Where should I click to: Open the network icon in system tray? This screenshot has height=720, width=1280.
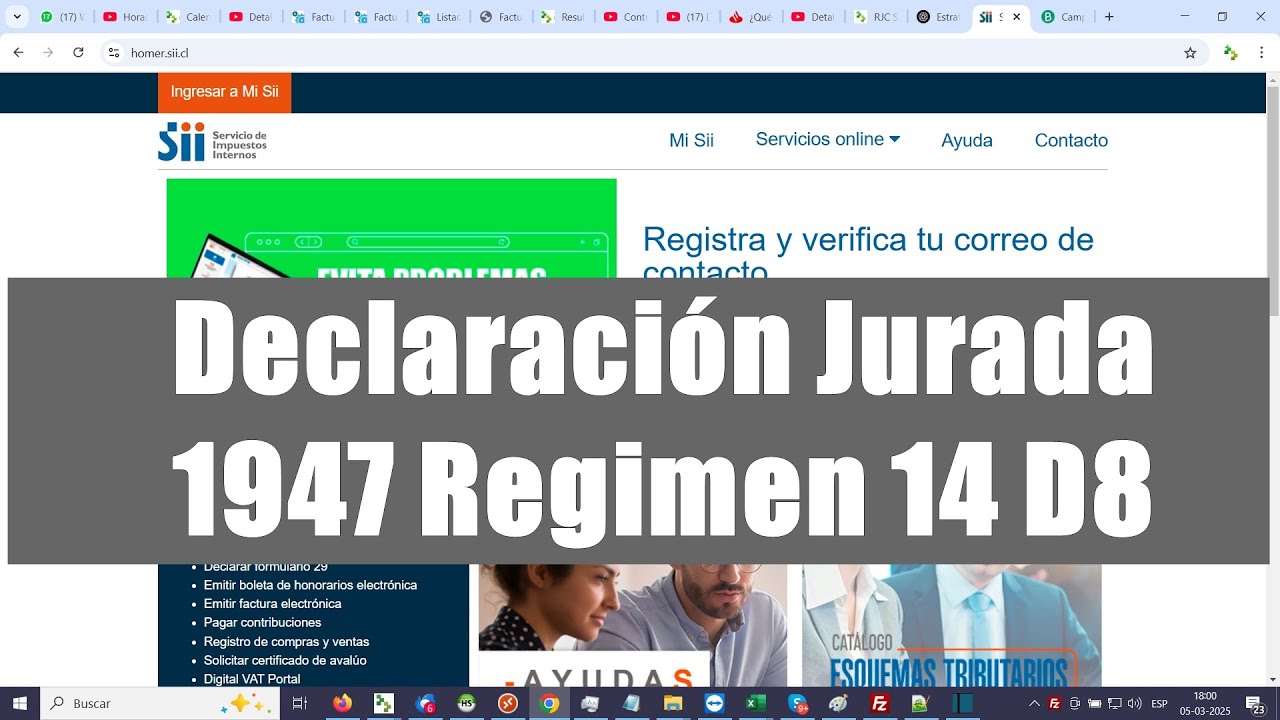1114,704
